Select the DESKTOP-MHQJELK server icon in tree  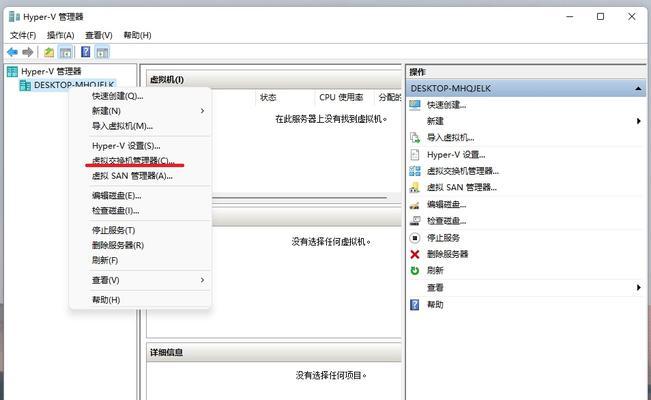[x=25, y=86]
